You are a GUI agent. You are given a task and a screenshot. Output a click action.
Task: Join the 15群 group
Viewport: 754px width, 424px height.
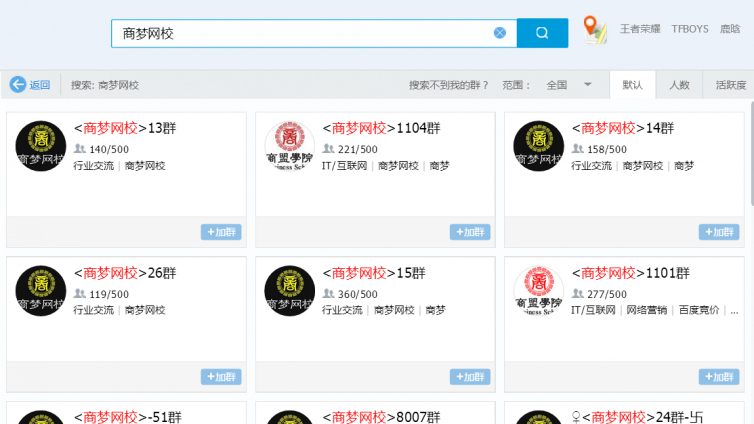[x=470, y=377]
